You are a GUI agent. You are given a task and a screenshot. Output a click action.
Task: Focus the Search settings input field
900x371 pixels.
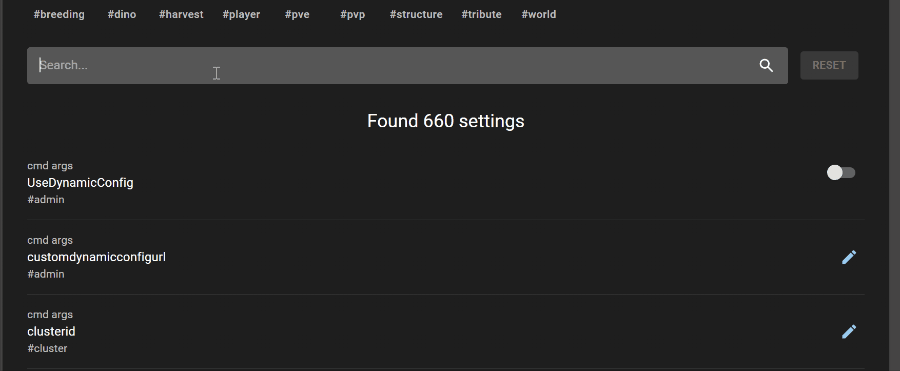click(396, 65)
